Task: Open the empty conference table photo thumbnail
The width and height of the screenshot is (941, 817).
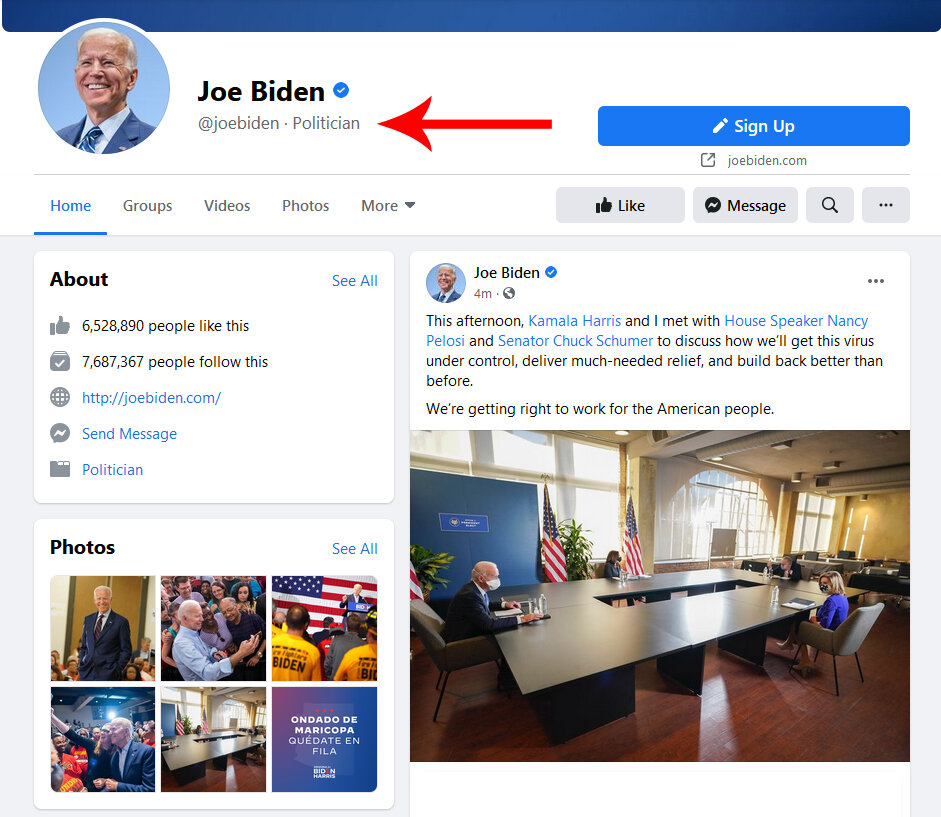Action: click(213, 740)
